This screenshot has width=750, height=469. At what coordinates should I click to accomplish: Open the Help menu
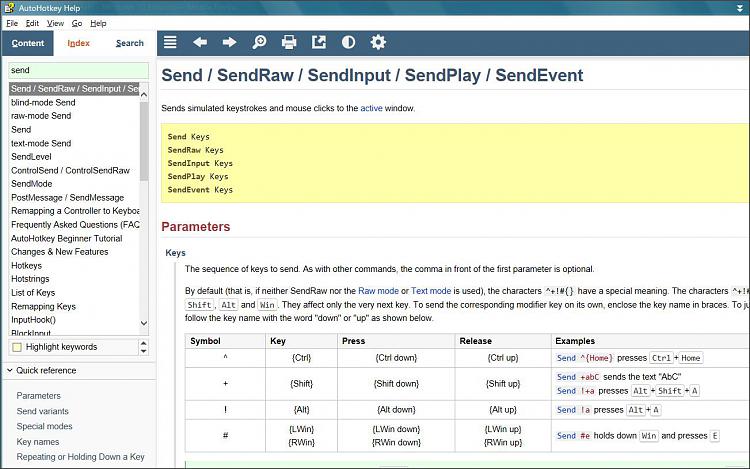98,23
